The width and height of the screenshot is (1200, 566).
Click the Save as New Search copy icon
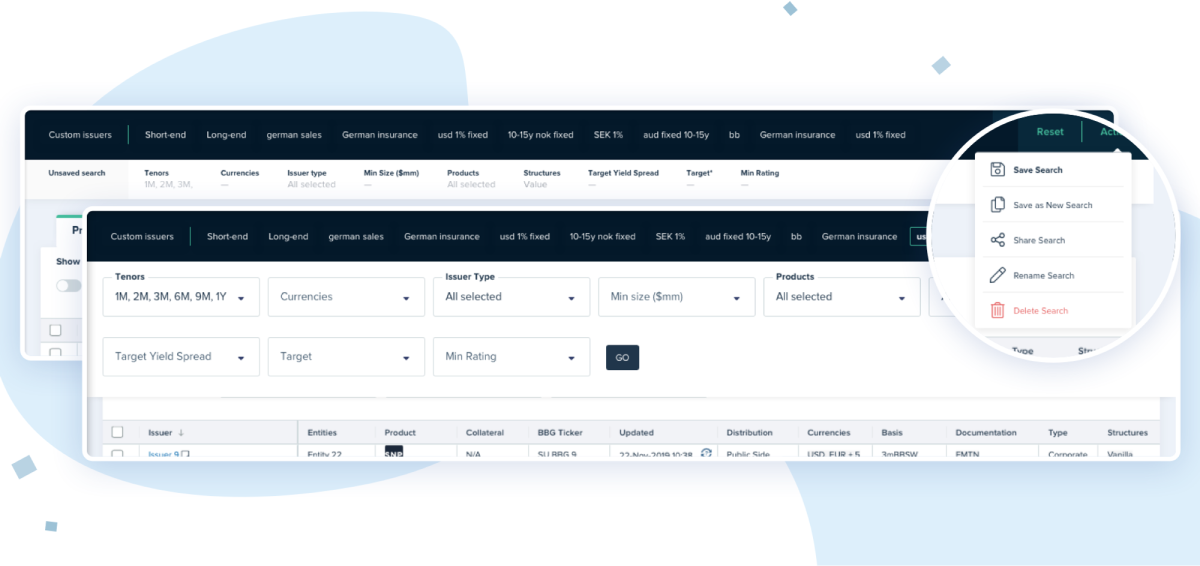click(x=997, y=205)
